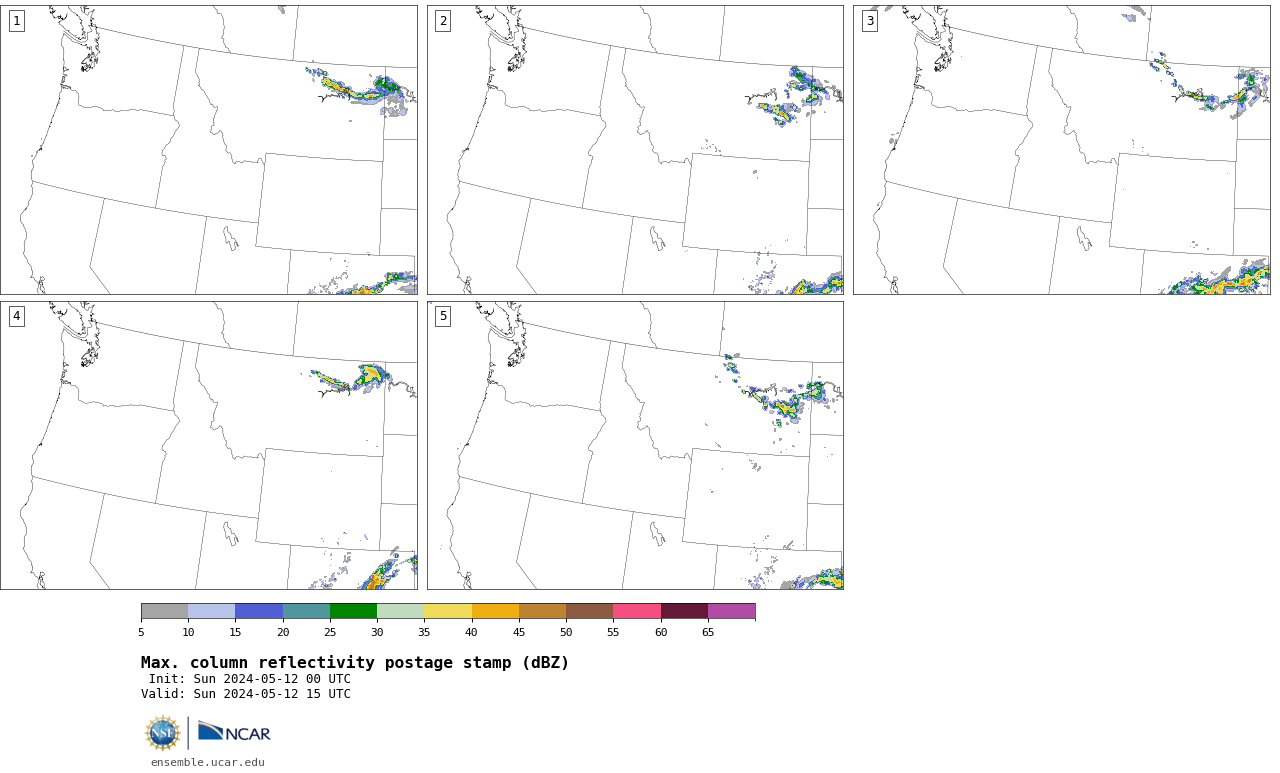Click the pale green 30-35 dBZ swatch

[x=401, y=611]
